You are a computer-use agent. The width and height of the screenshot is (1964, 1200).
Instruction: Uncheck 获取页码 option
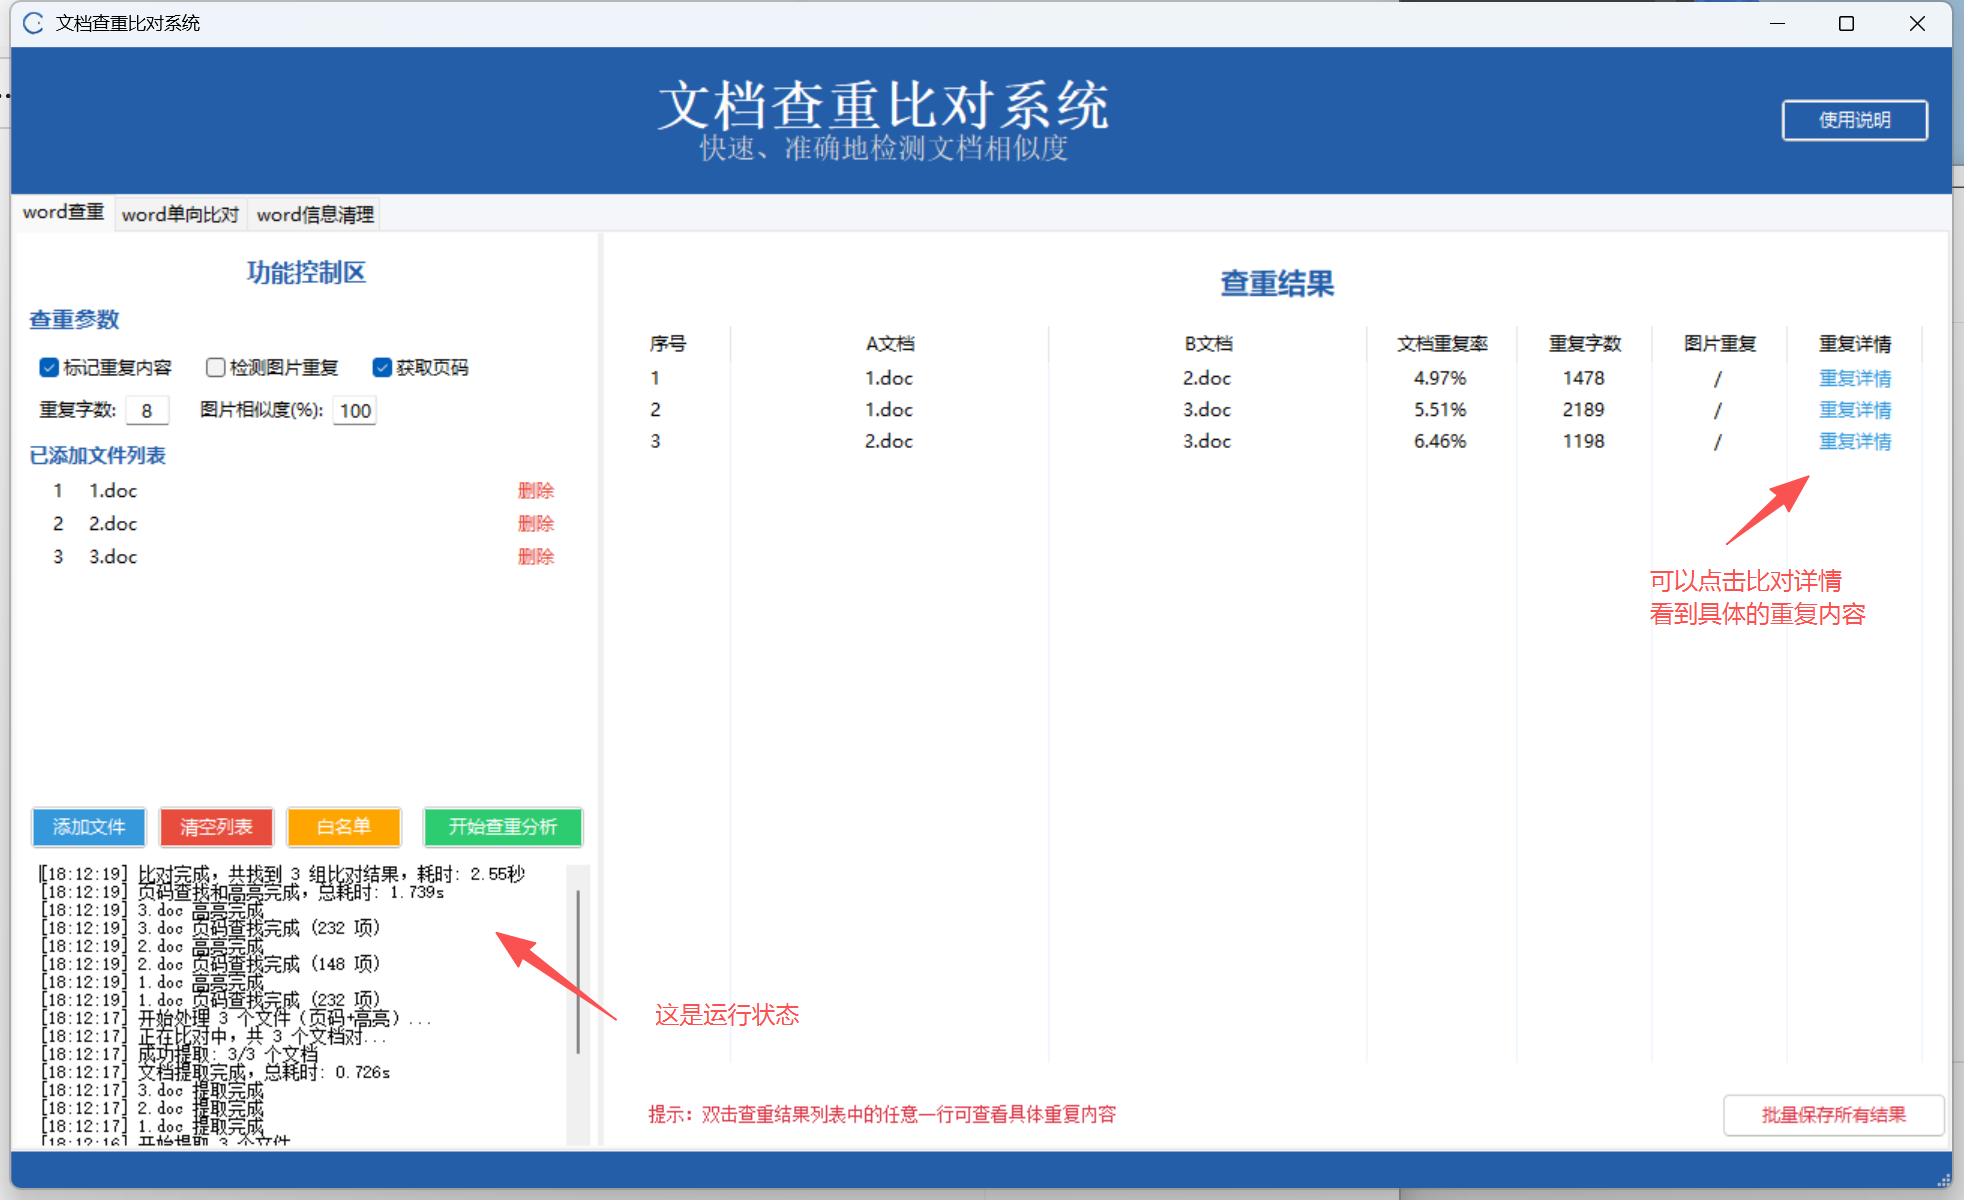pyautogui.click(x=381, y=367)
